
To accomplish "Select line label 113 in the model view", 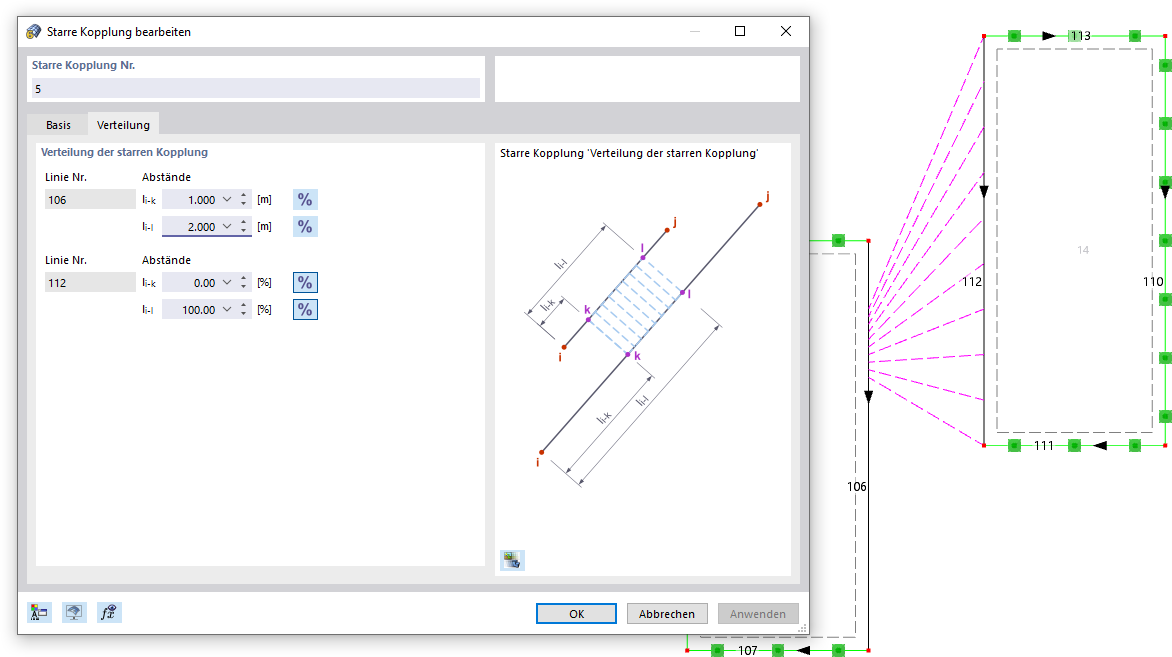I will click(x=1080, y=36).
